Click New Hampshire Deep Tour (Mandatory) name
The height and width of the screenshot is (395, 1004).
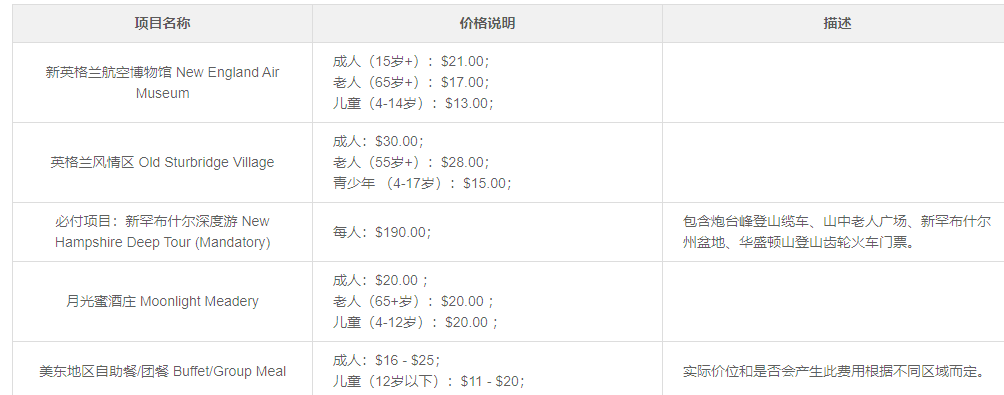tap(163, 232)
